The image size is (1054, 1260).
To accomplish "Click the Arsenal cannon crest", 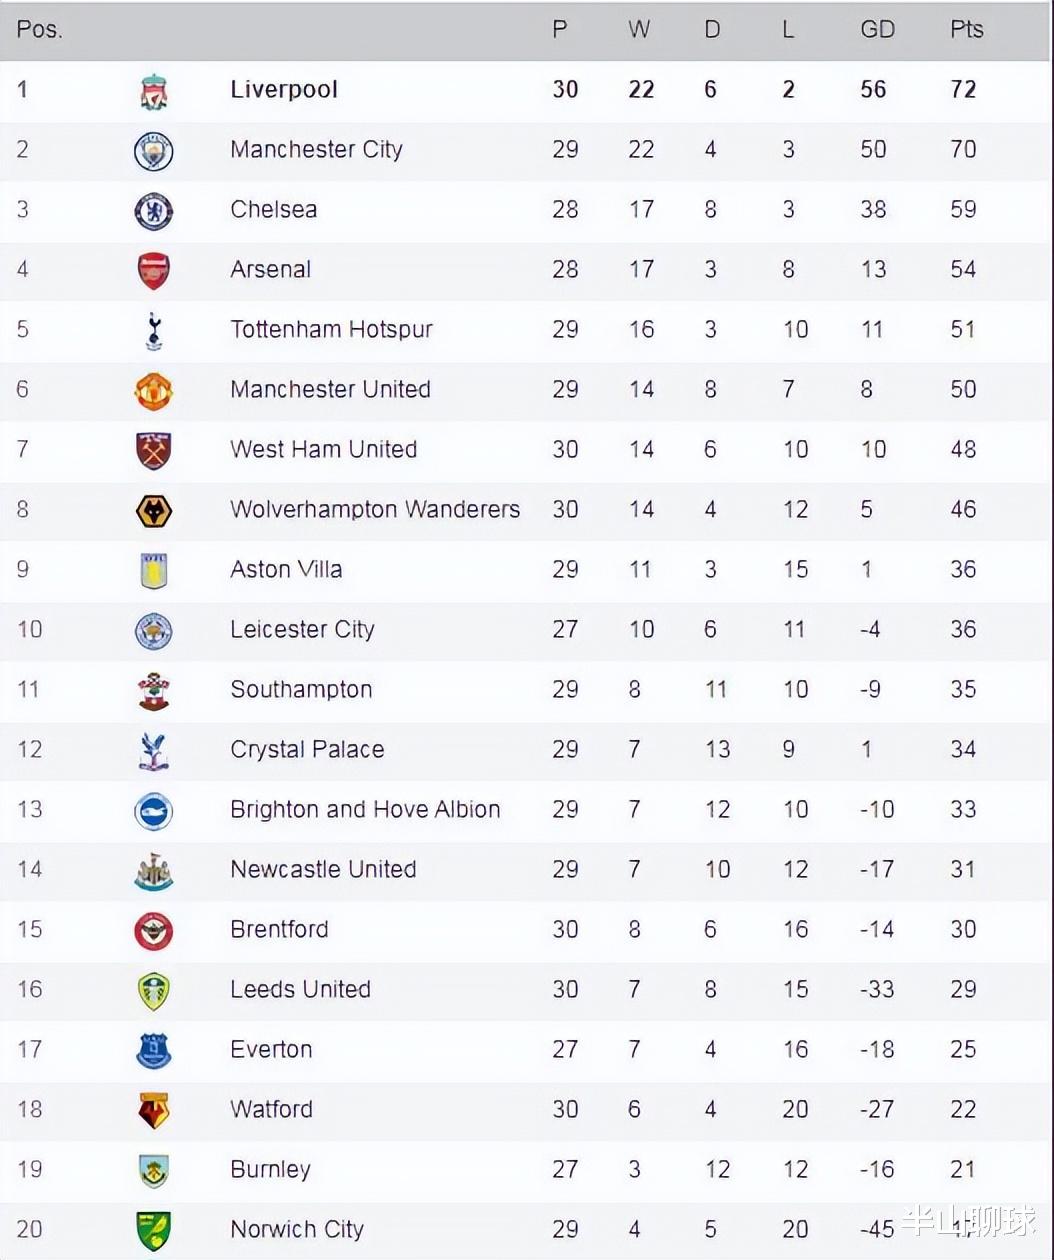I will tap(154, 271).
